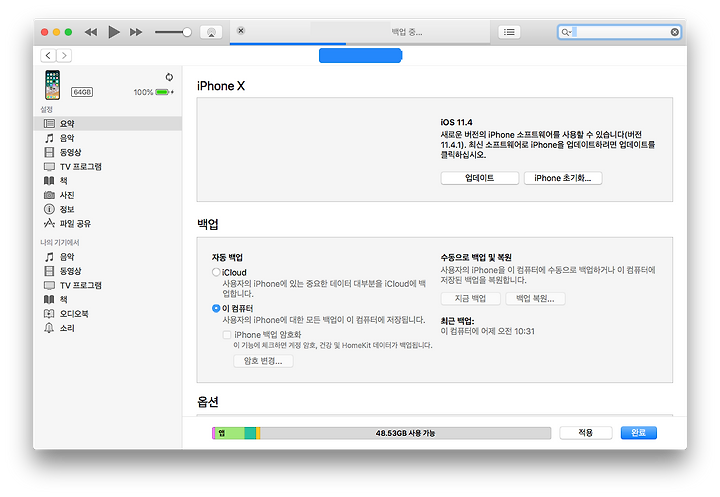Image resolution: width=720 pixels, height=497 pixels.
Task: Select 요약 in the settings sidebar
Action: click(108, 124)
